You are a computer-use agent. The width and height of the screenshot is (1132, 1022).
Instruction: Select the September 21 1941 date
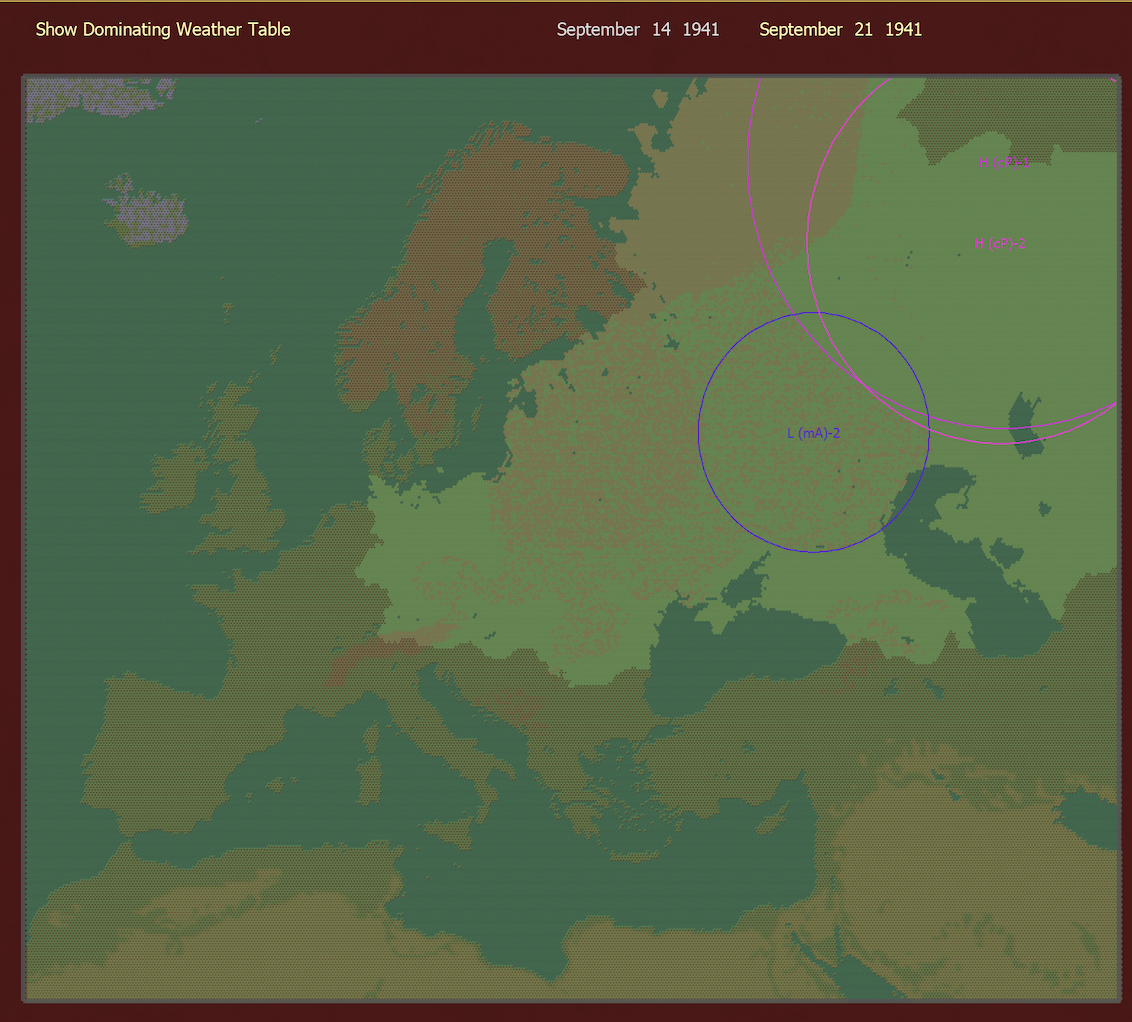840,30
